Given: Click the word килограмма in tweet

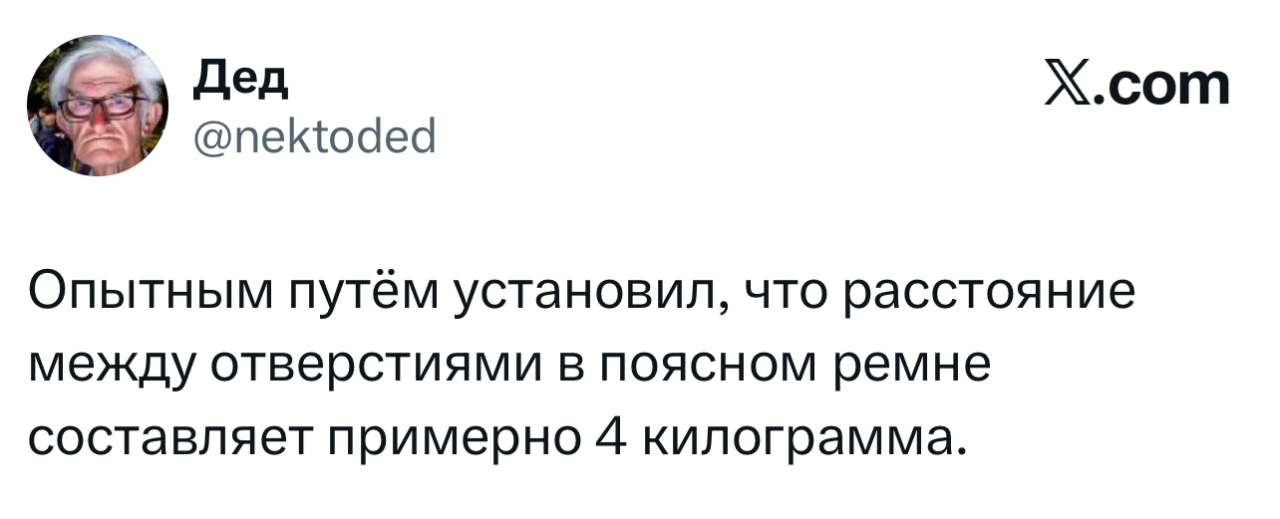Looking at the screenshot, I should click(x=792, y=438).
